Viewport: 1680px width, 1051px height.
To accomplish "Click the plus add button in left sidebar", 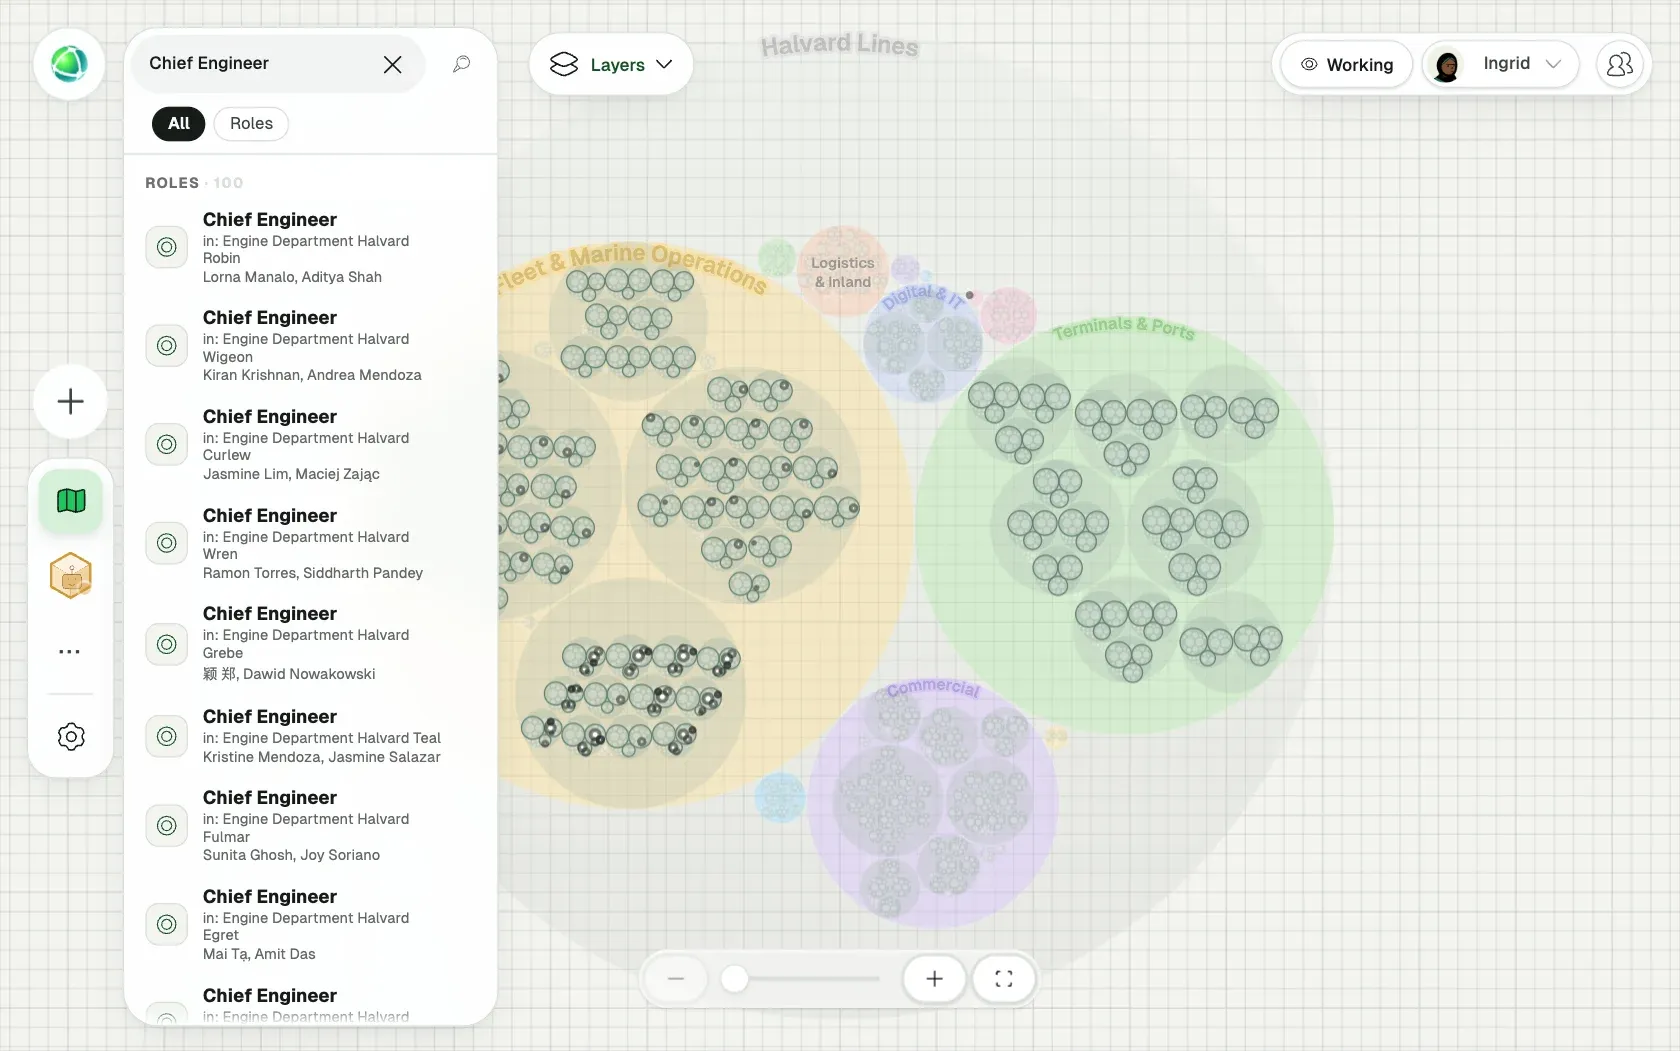I will [x=70, y=401].
